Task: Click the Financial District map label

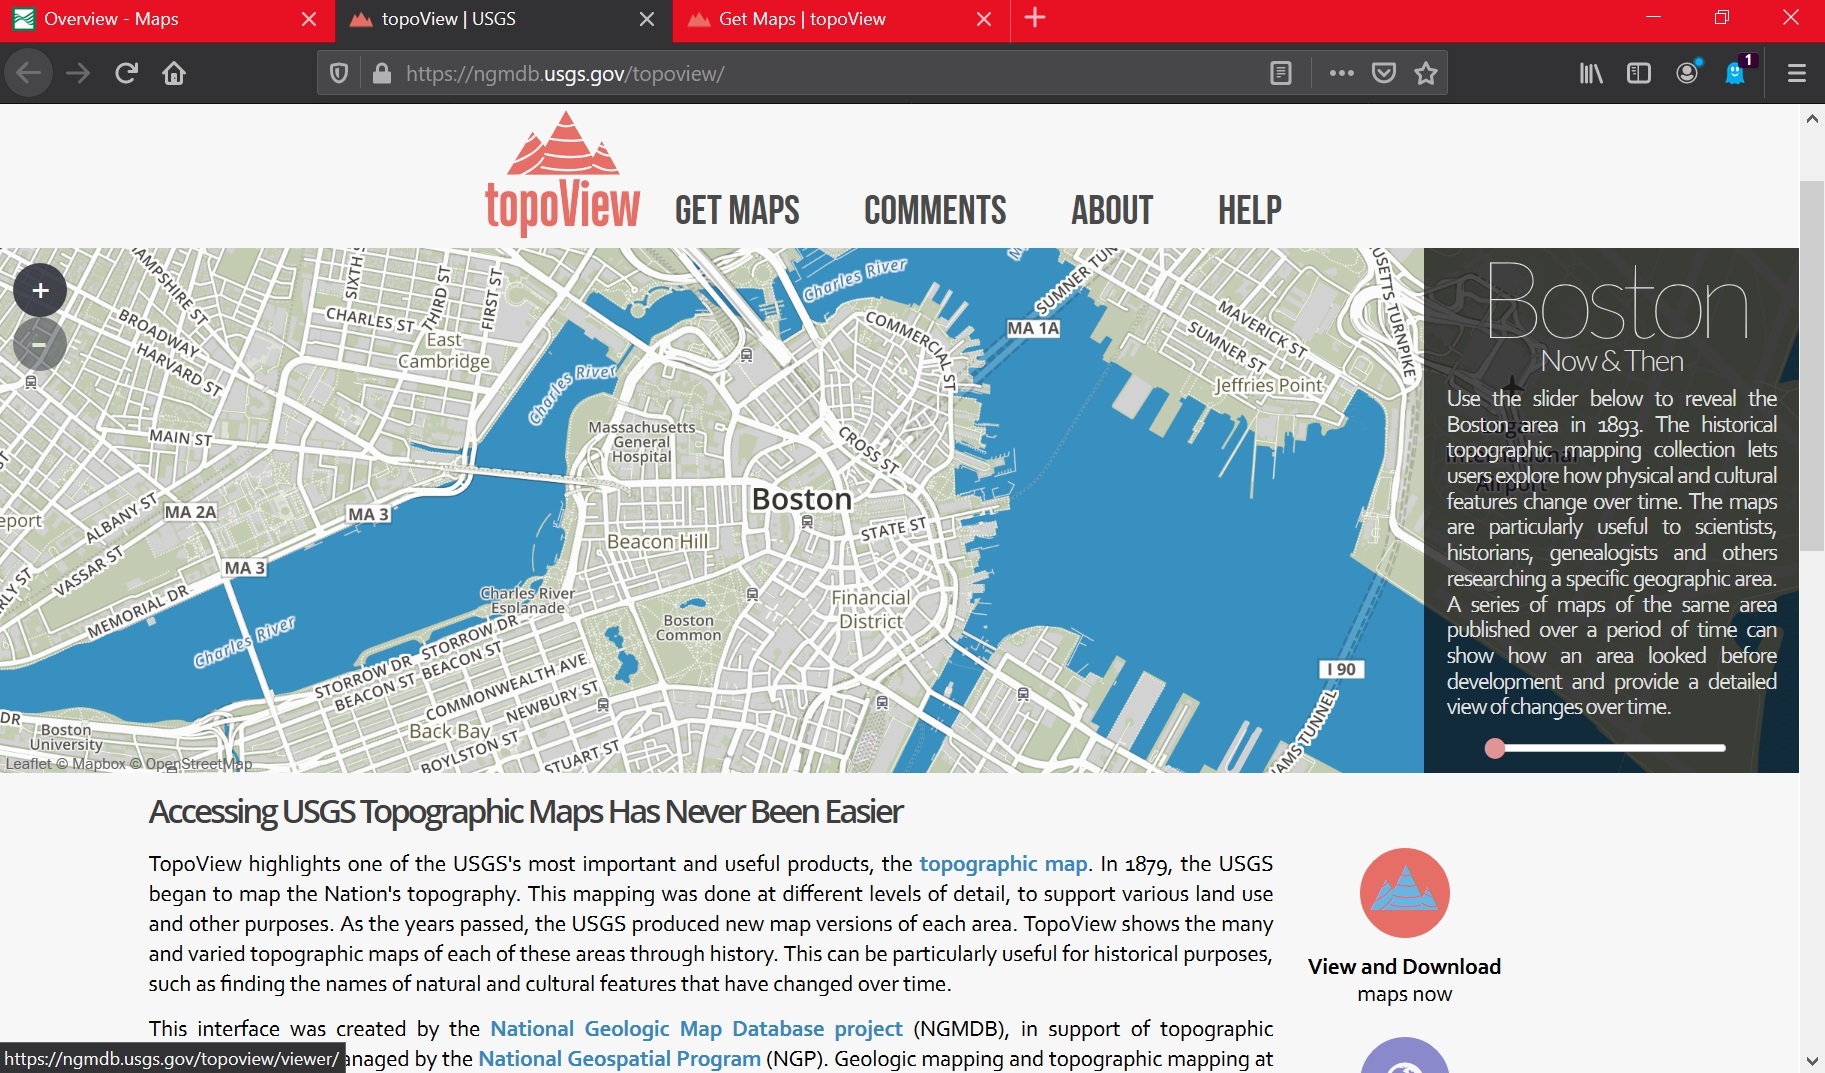Action: pyautogui.click(x=871, y=609)
